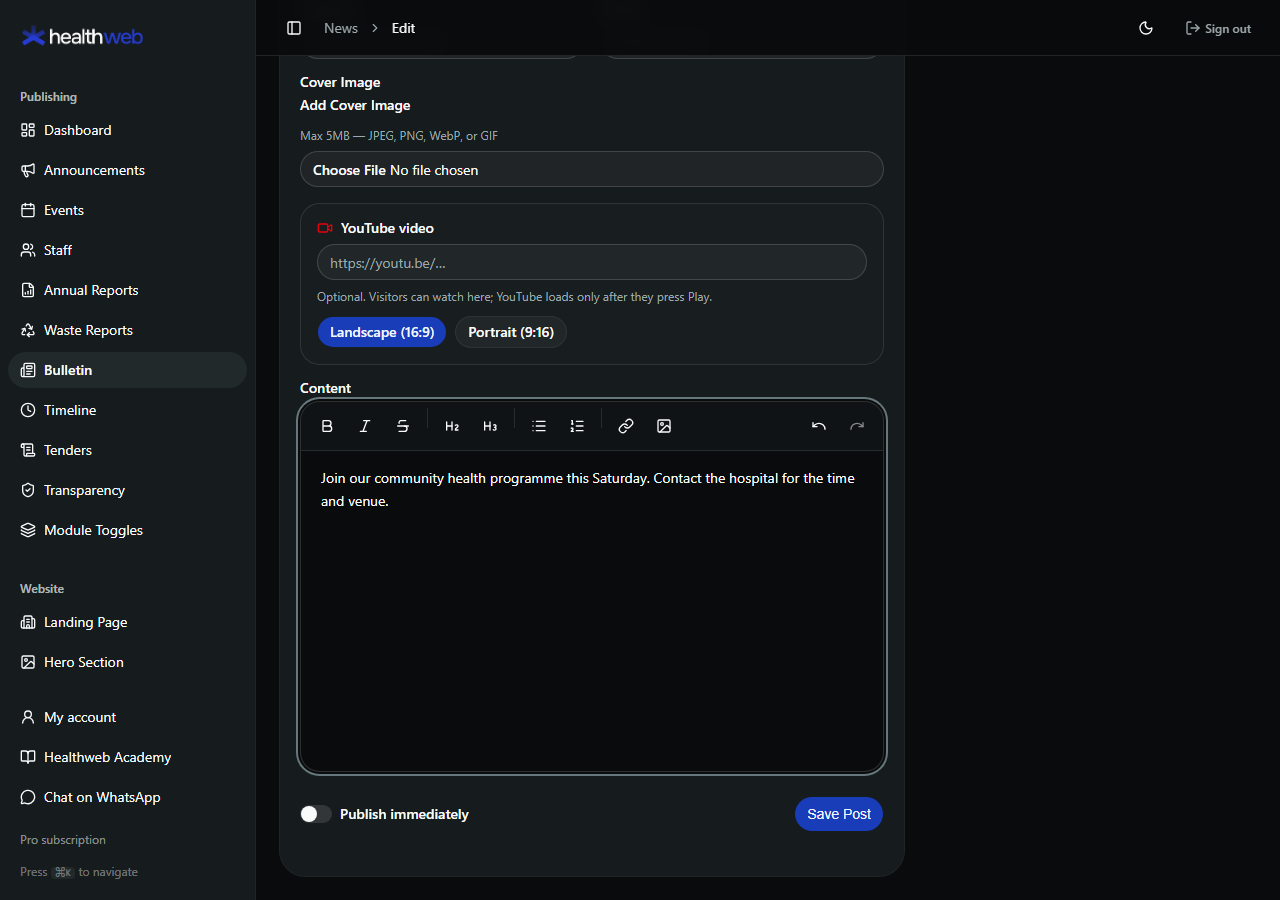
Task: Open My account page
Action: pyautogui.click(x=127, y=717)
